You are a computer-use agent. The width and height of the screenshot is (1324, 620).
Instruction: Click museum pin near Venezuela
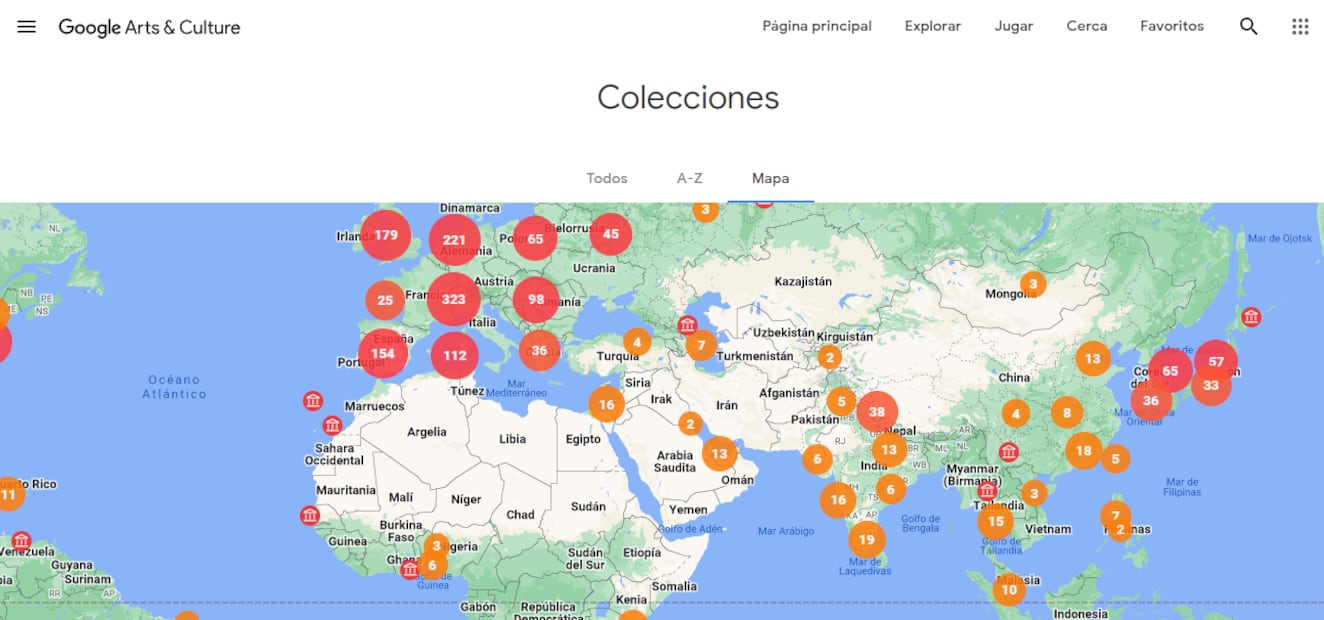(21, 541)
